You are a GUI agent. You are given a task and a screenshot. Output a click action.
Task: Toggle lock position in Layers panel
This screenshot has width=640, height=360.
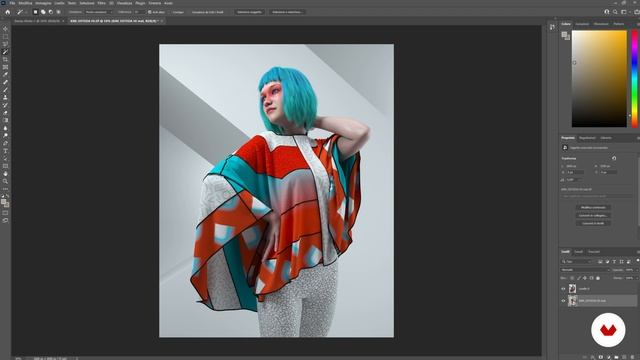tap(584, 278)
